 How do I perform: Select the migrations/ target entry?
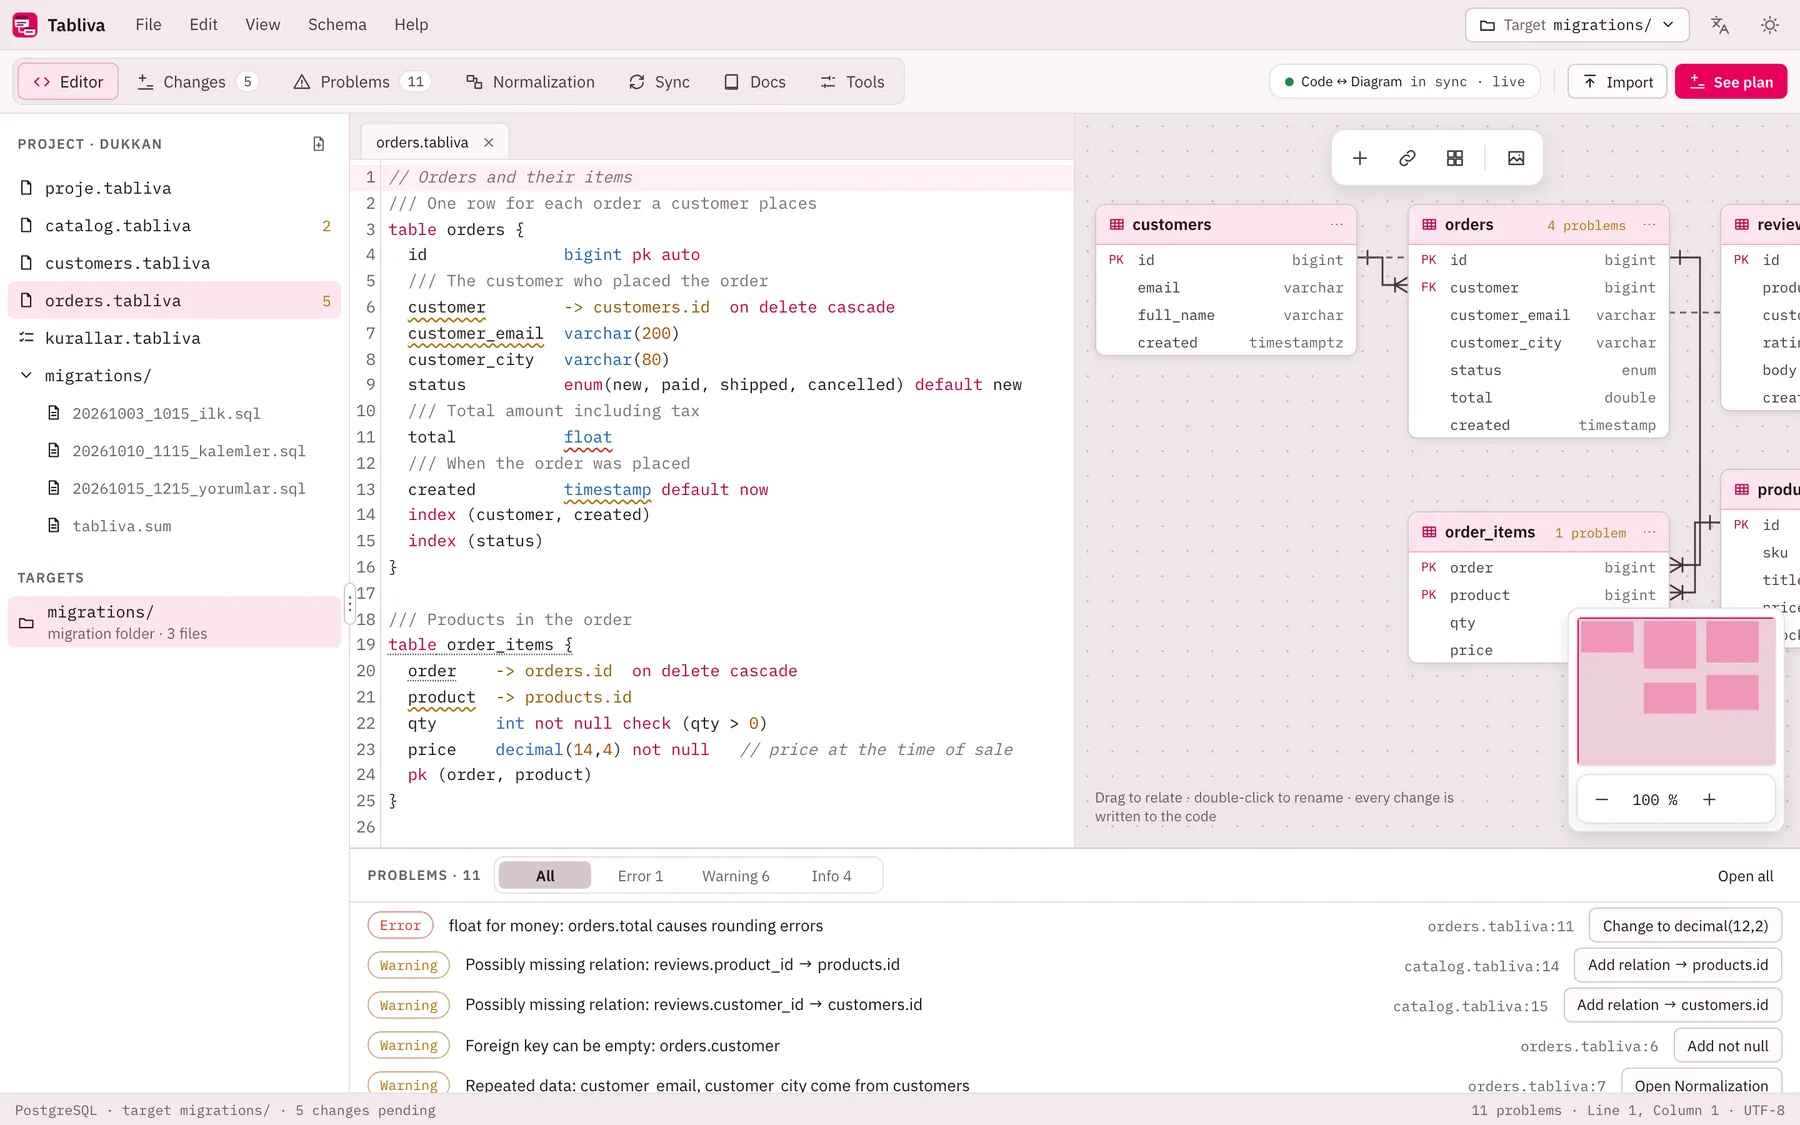(175, 622)
